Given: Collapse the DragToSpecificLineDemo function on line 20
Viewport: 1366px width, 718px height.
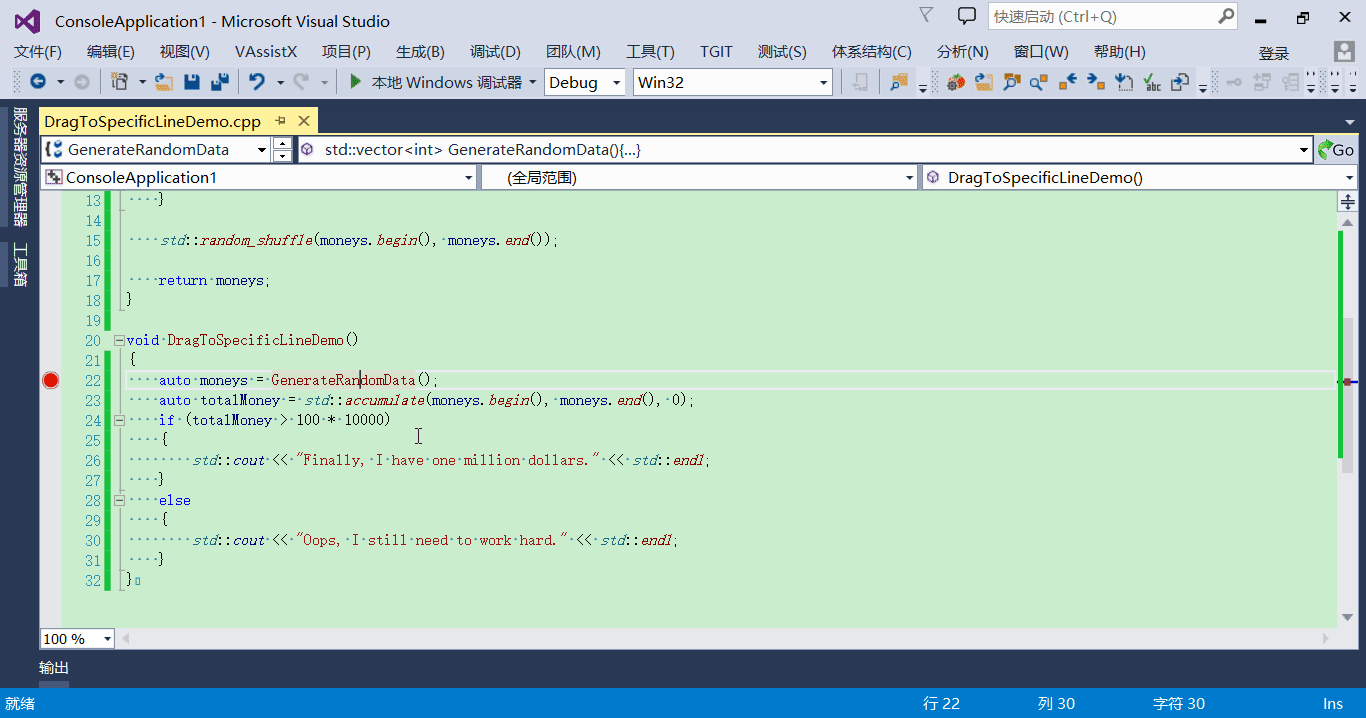Looking at the screenshot, I should [x=119, y=340].
